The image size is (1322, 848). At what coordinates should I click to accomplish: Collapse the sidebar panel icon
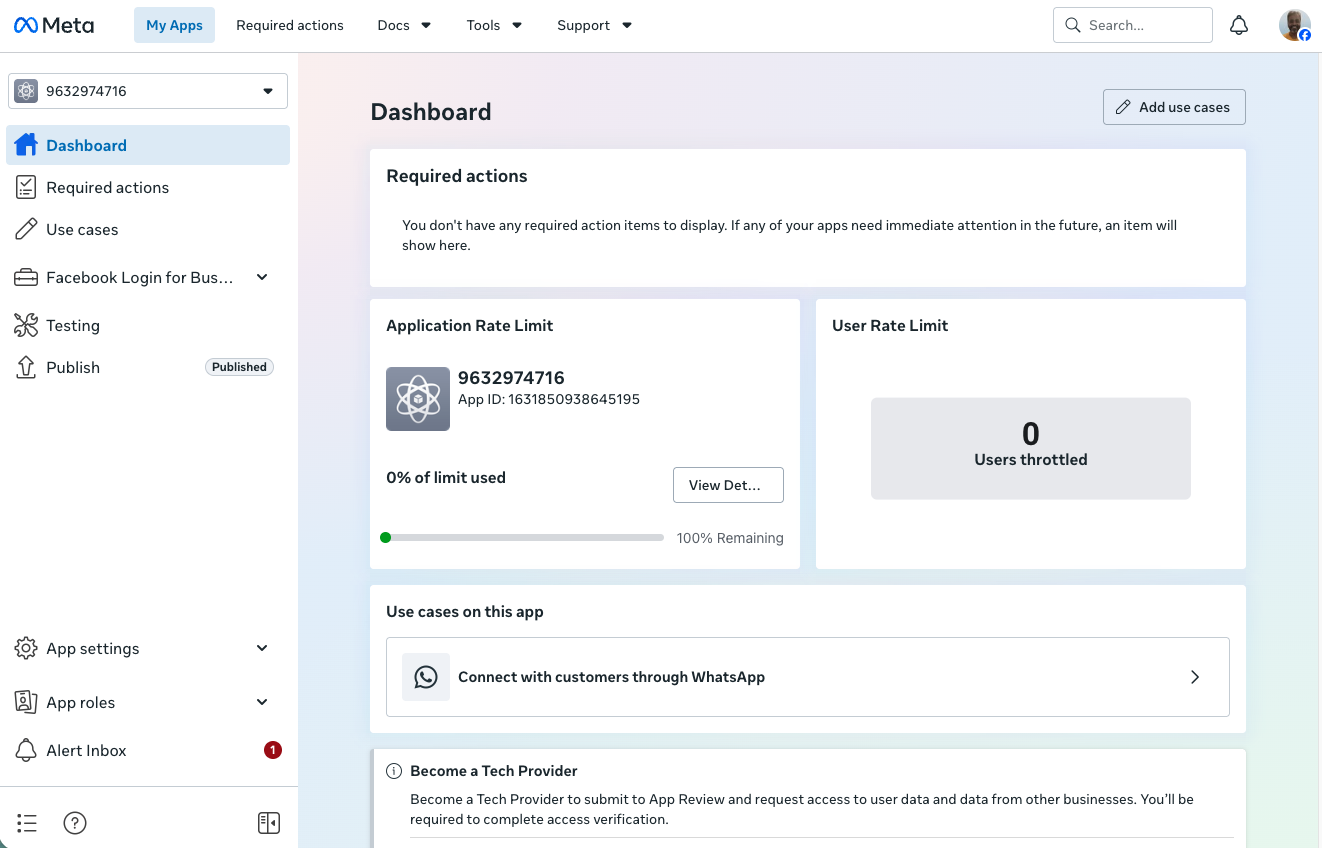pyautogui.click(x=268, y=823)
